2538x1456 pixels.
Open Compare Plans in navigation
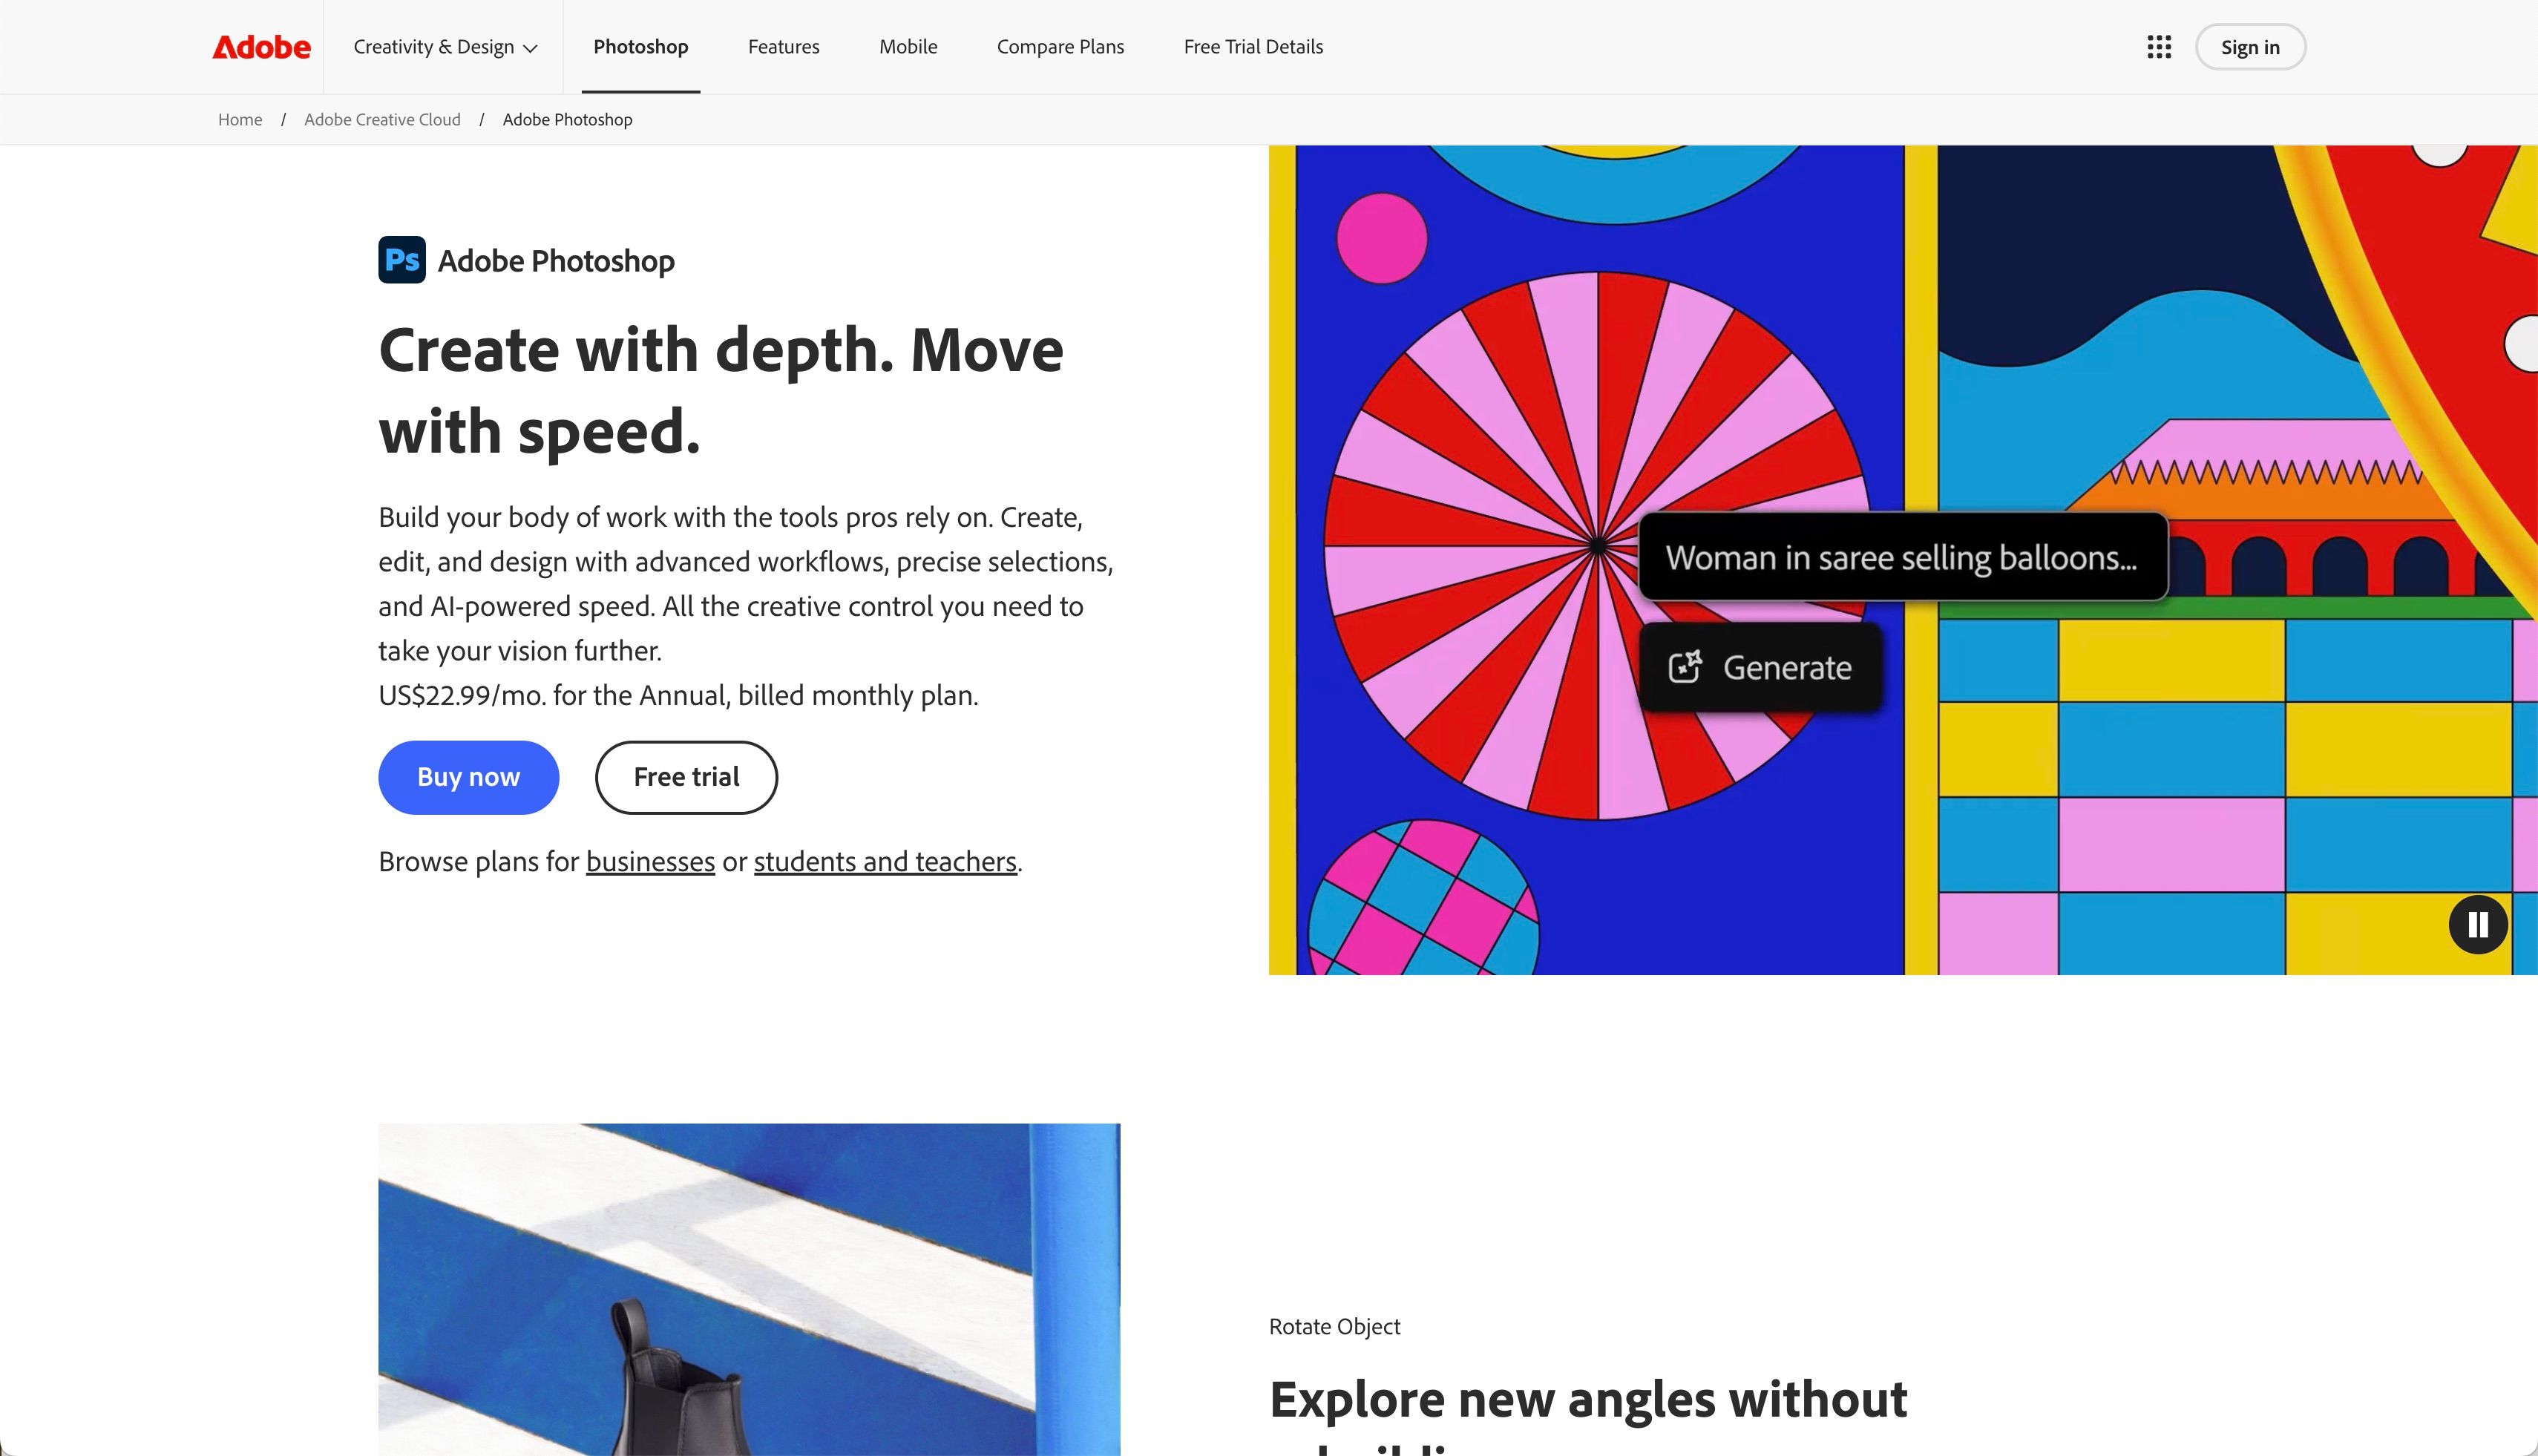click(x=1060, y=47)
